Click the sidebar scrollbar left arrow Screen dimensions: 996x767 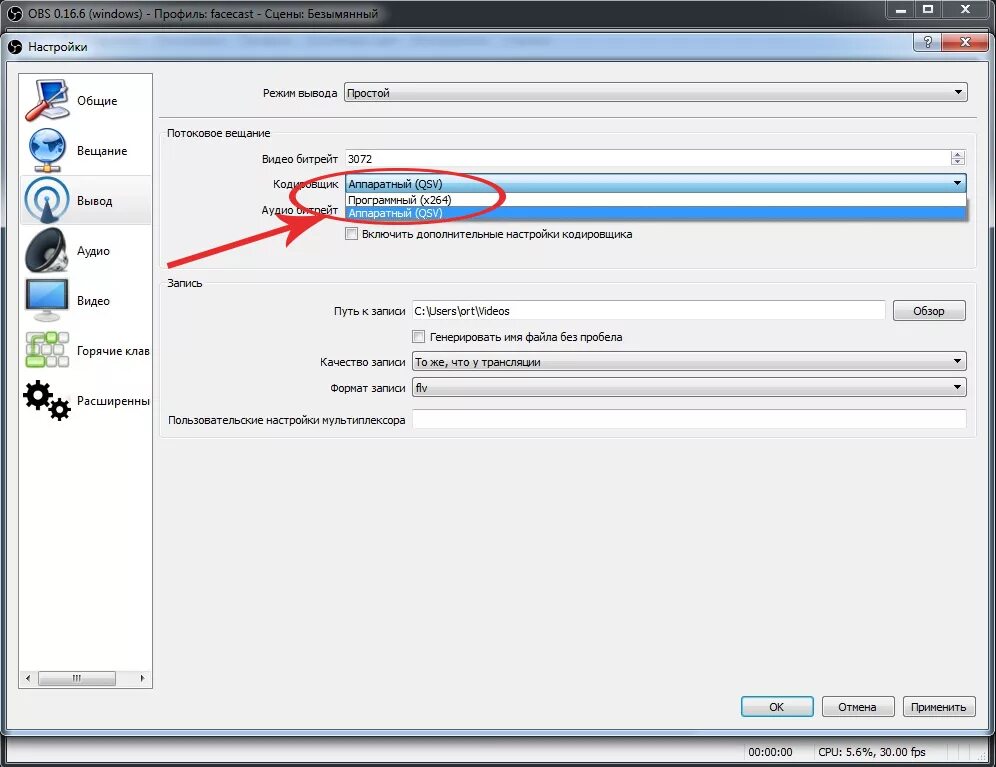click(28, 678)
